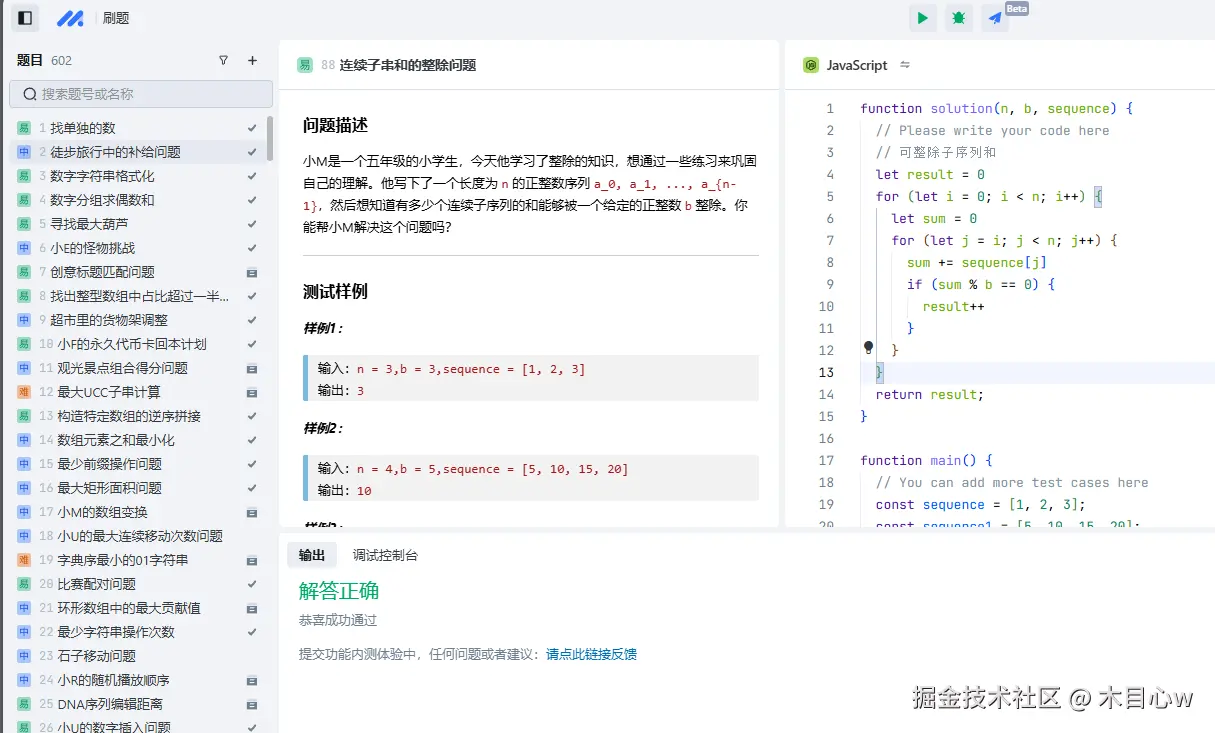Screen dimensions: 1215x733
Task: Click the 搜索题号或名称 search box
Action: click(140, 93)
